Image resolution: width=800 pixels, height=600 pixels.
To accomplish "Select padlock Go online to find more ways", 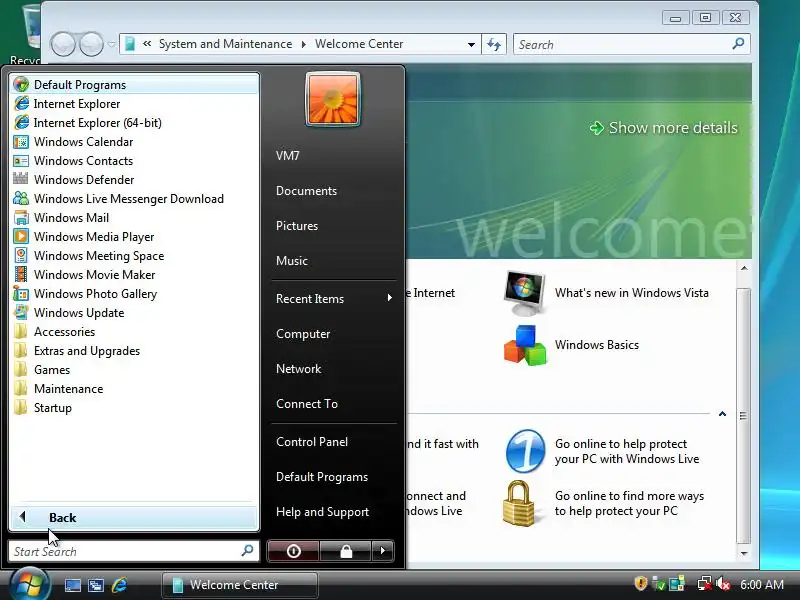I will click(x=604, y=504).
